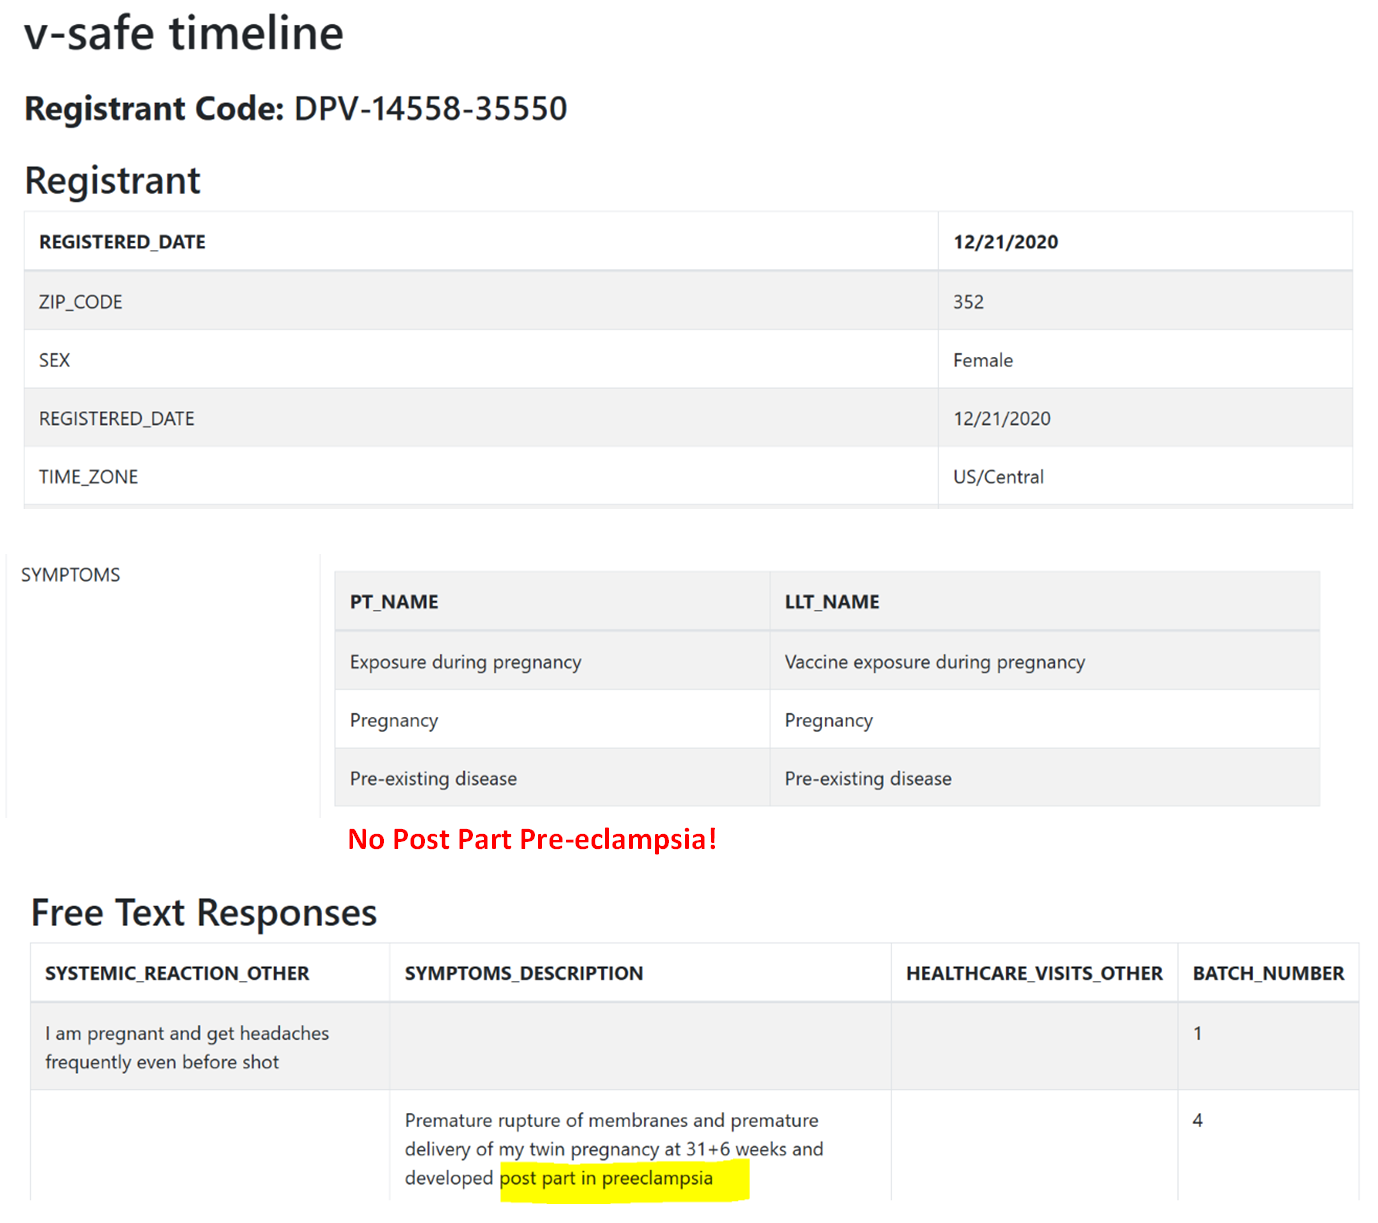Click non-bold REGISTERED_DATE label under SEX row

click(117, 419)
